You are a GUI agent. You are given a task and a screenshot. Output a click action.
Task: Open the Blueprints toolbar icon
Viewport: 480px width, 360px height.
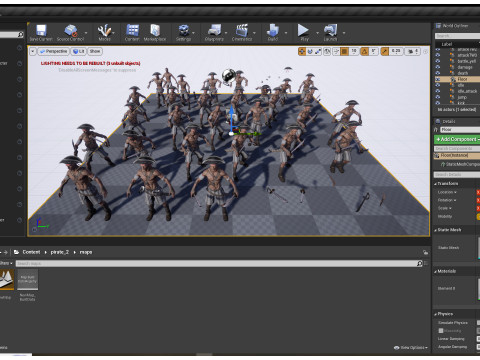click(214, 33)
